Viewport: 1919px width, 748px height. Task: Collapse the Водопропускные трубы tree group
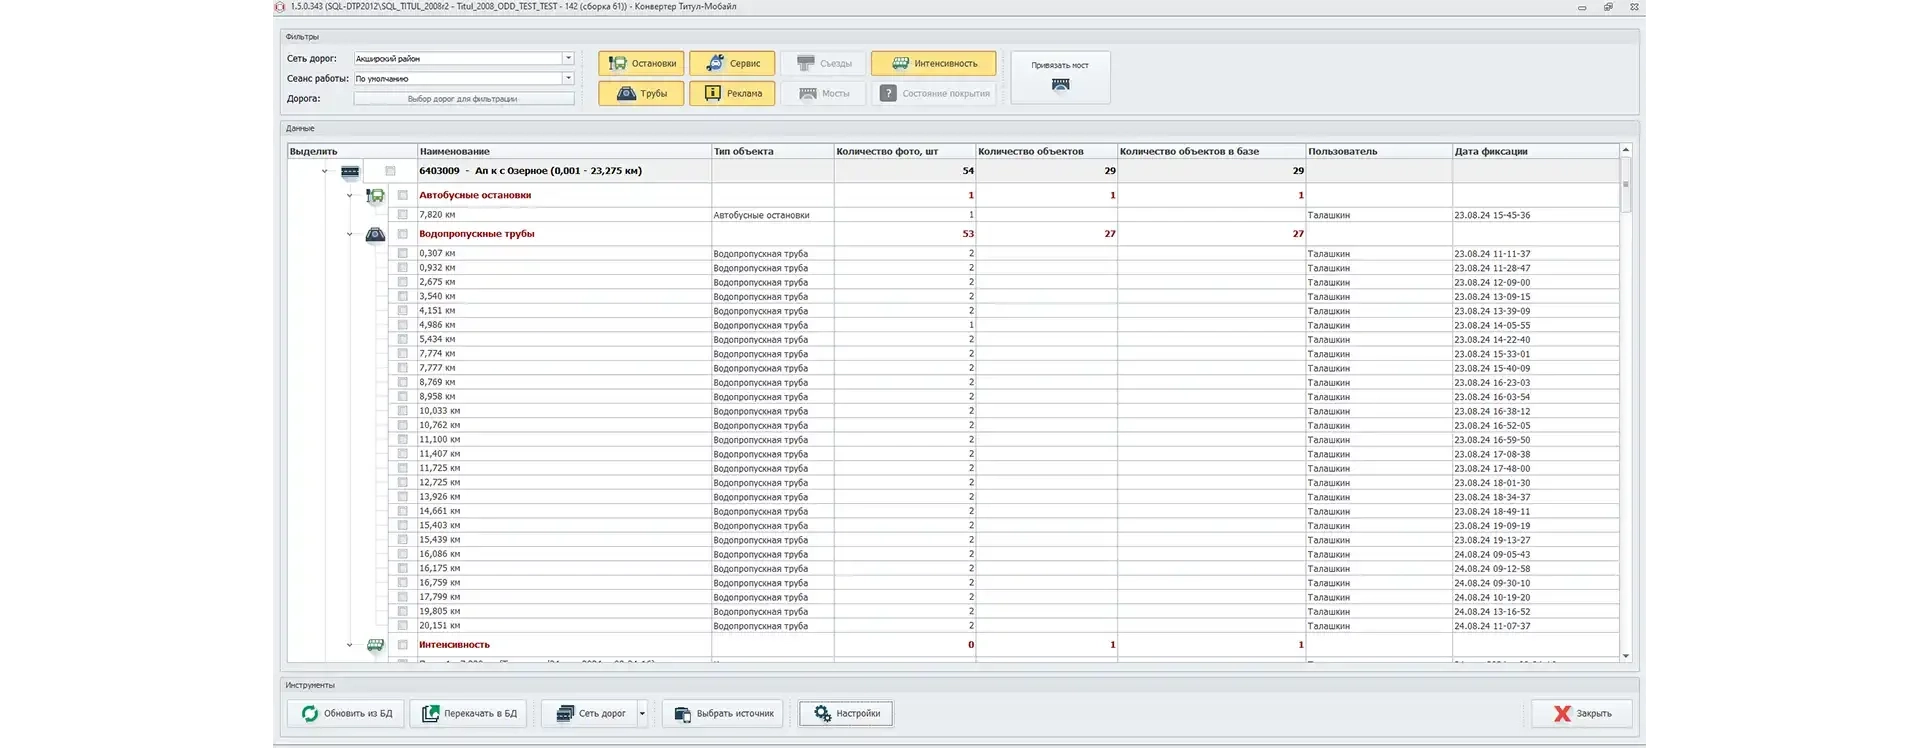pos(349,234)
